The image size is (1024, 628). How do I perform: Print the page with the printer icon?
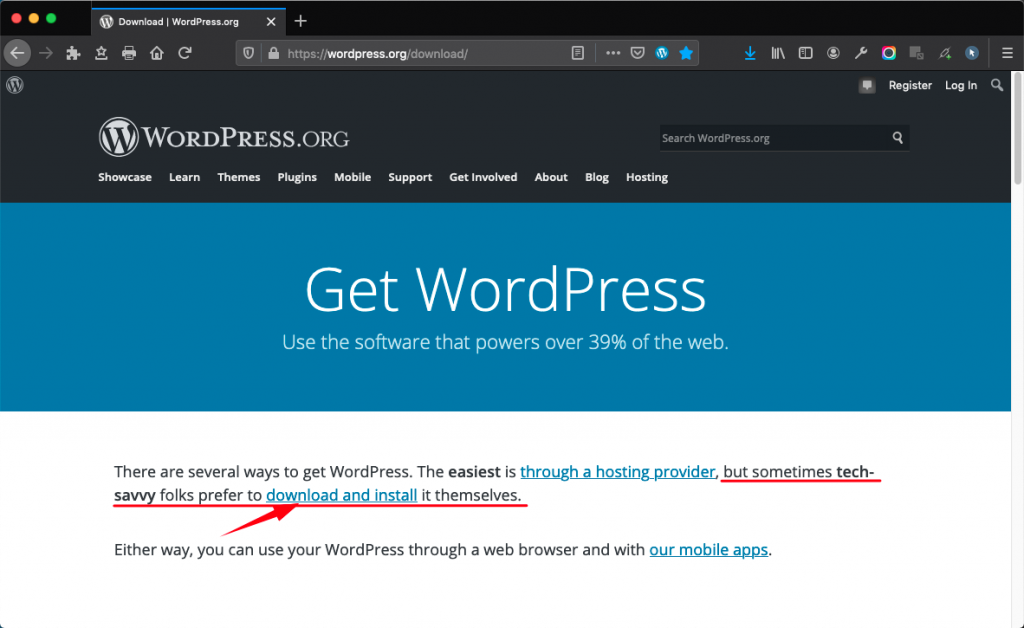pos(129,53)
